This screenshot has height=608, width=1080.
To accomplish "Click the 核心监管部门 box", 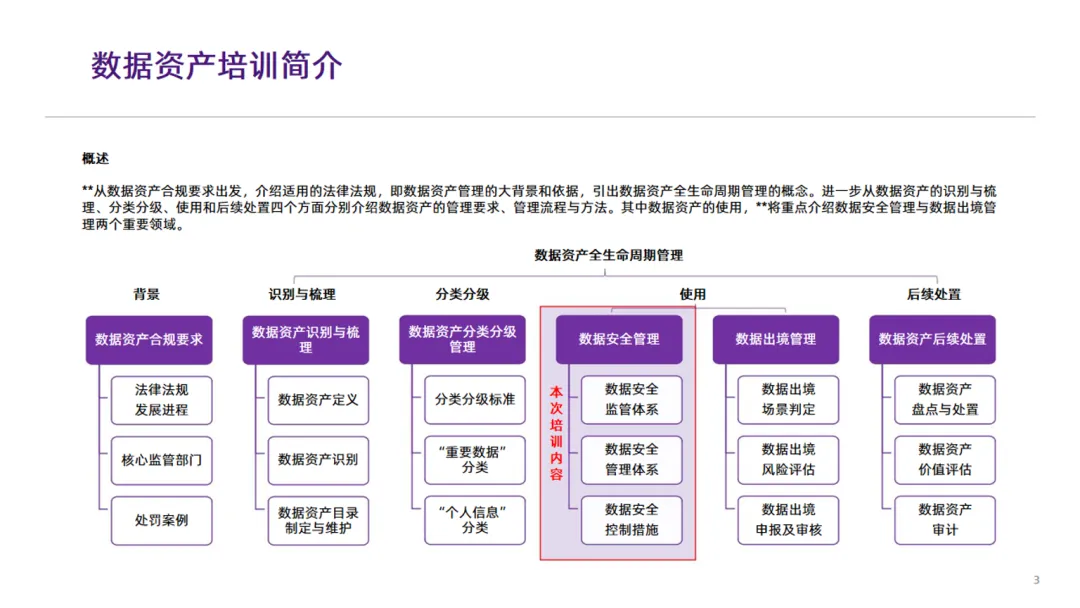I will [x=161, y=460].
